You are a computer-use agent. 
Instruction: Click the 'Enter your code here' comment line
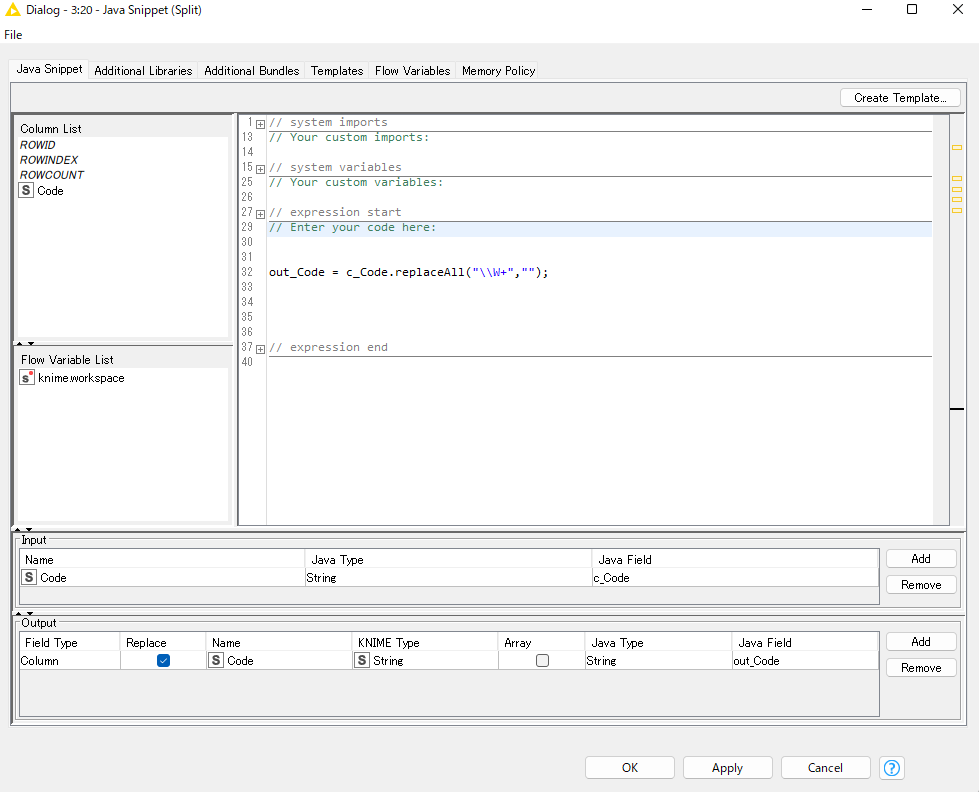tap(352, 227)
